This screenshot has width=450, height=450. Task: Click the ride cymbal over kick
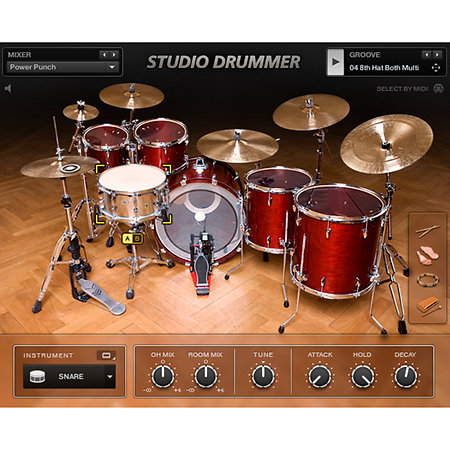click(237, 146)
